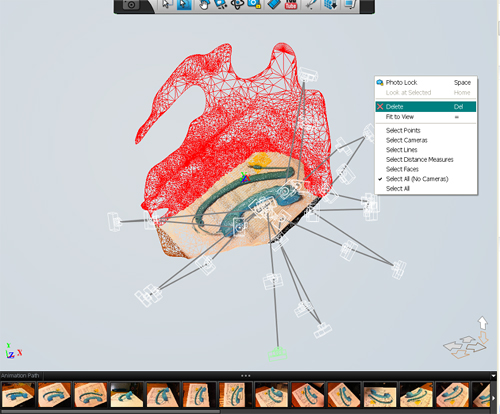
Task: Click the white up arrow navigation control
Action: 482,322
